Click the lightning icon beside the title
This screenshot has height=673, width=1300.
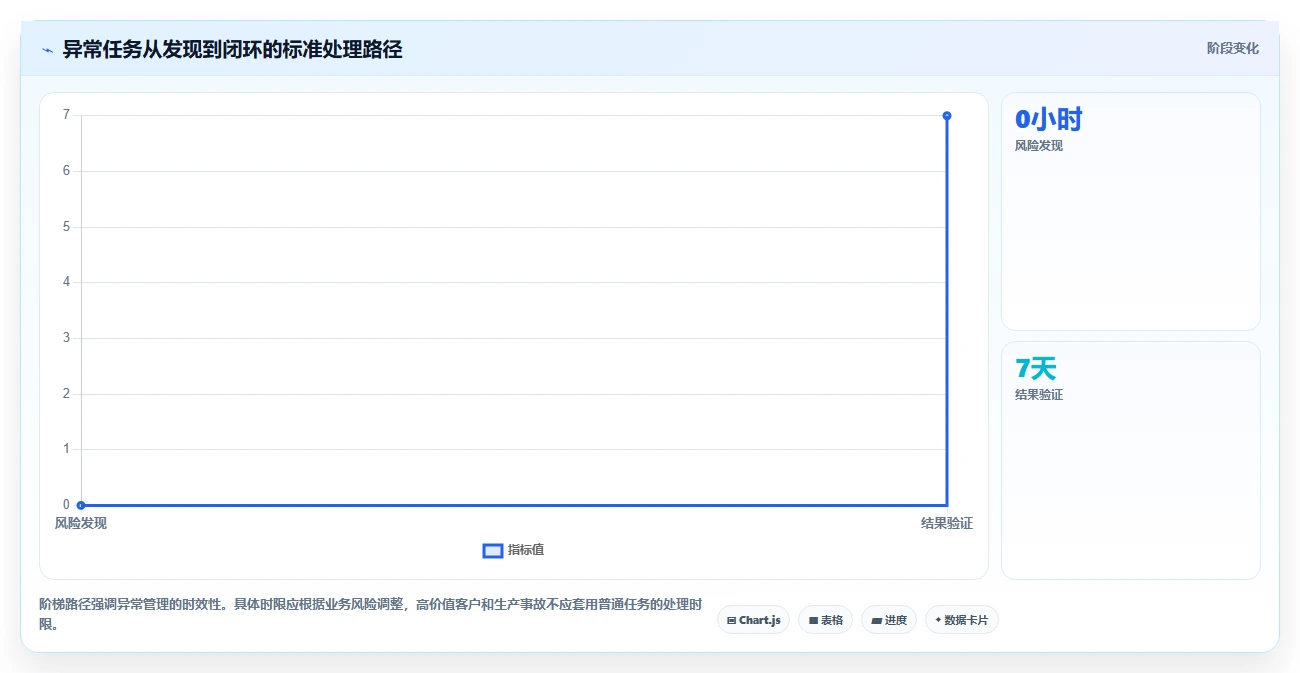(x=47, y=49)
